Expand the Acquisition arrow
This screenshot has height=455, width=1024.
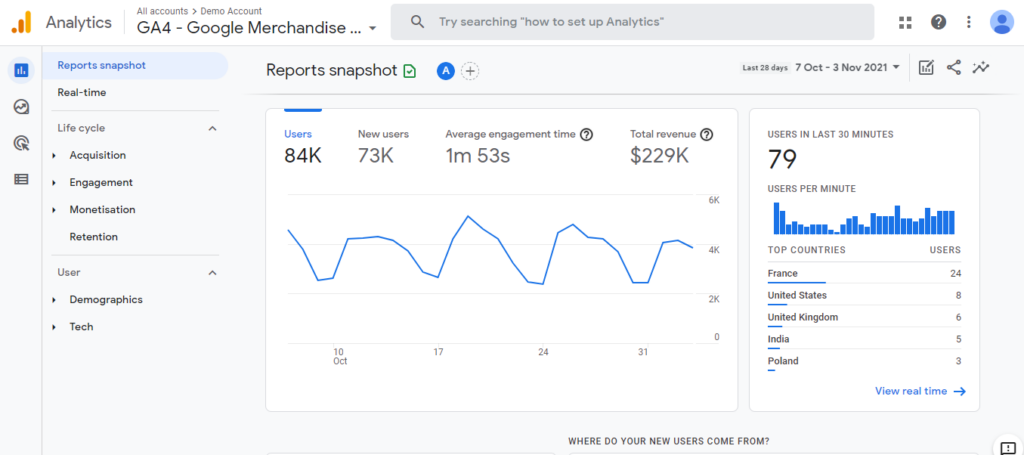[54, 156]
